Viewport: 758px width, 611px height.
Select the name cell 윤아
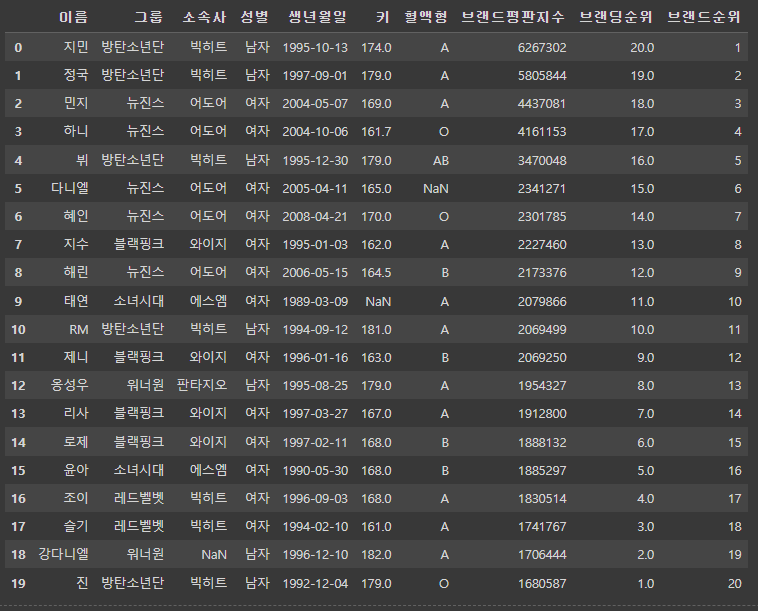(x=76, y=470)
